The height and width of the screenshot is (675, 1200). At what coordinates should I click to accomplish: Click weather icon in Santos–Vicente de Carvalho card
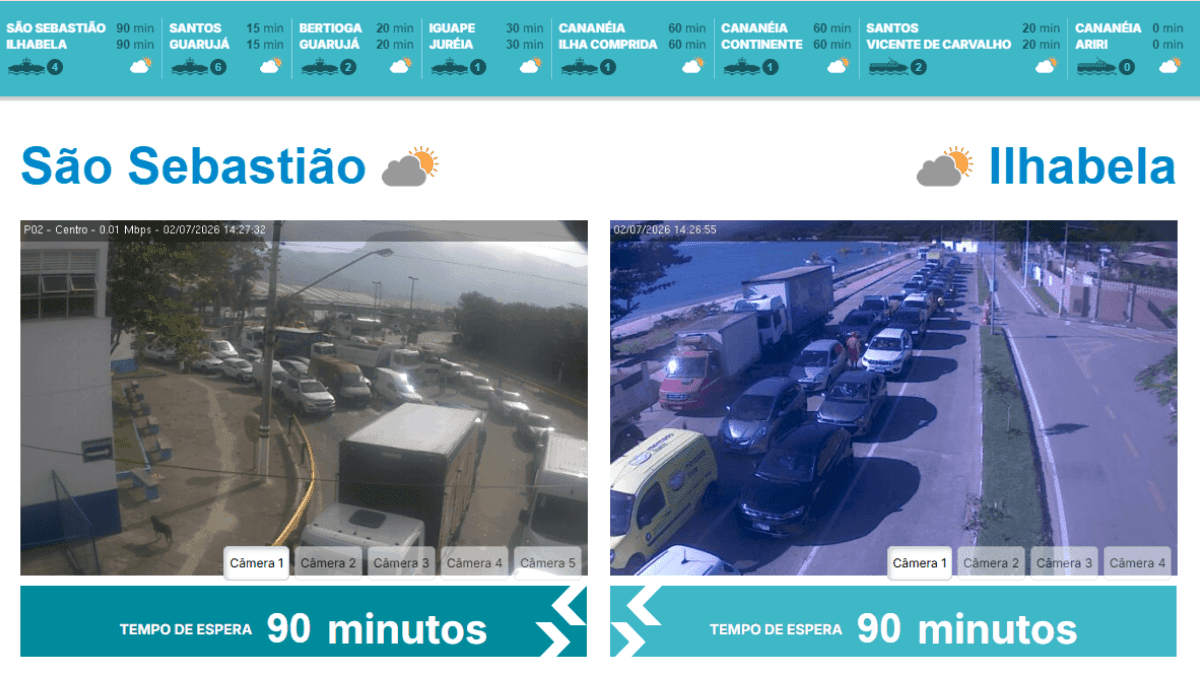[1046, 66]
